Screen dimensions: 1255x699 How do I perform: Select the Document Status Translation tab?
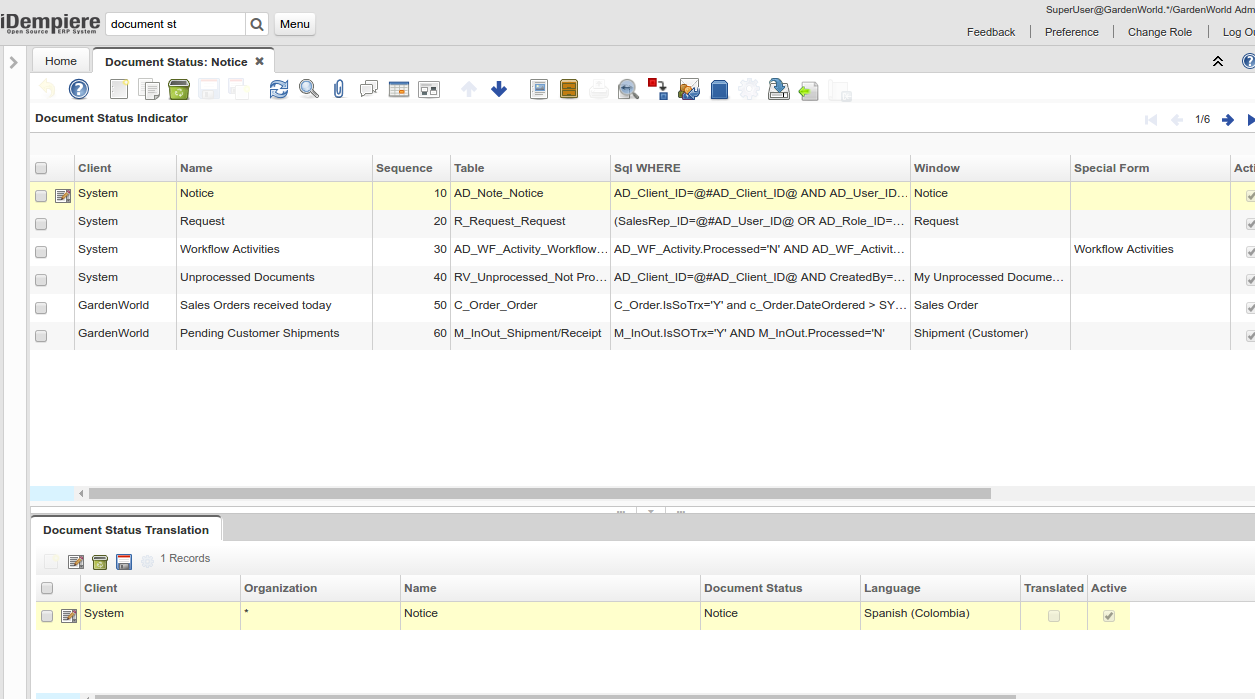pyautogui.click(x=126, y=530)
